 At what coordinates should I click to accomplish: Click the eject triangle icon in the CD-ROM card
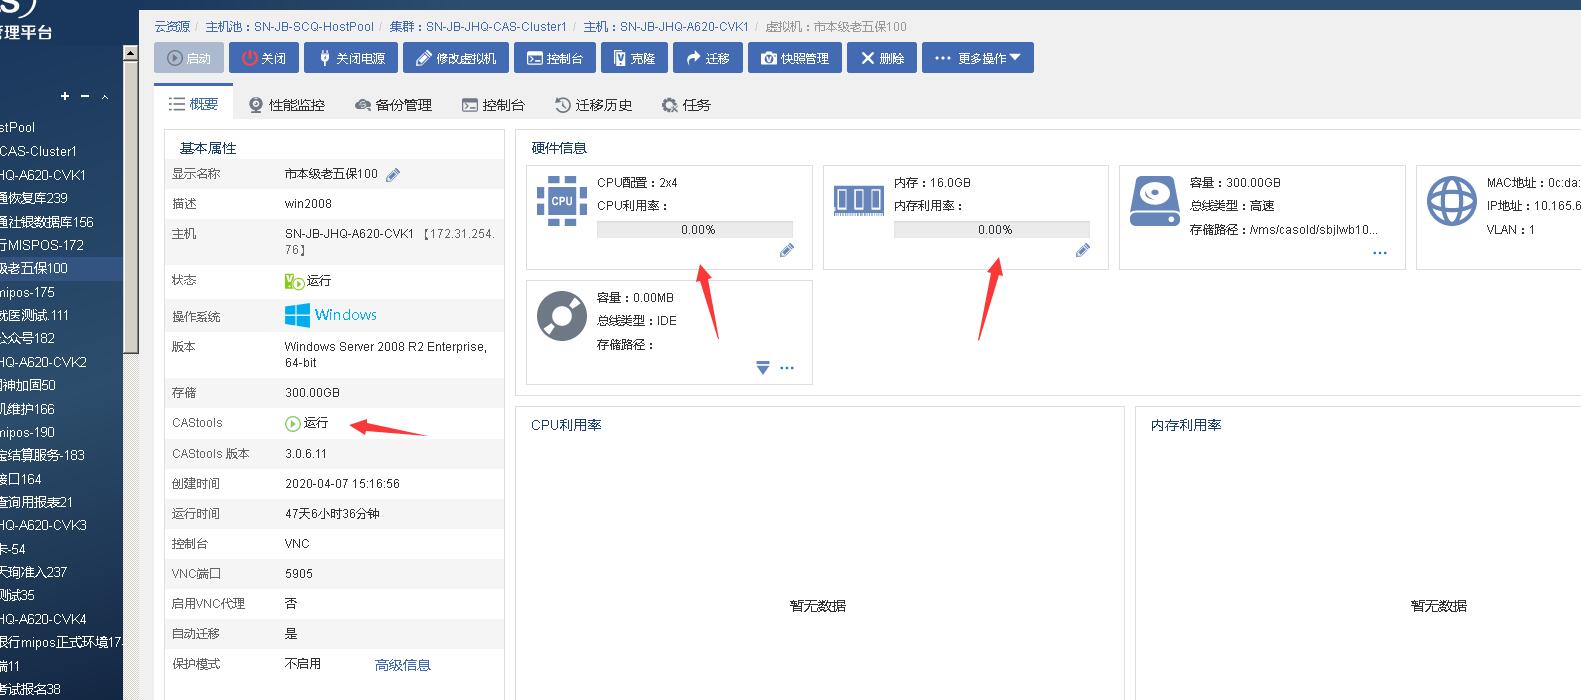[763, 368]
